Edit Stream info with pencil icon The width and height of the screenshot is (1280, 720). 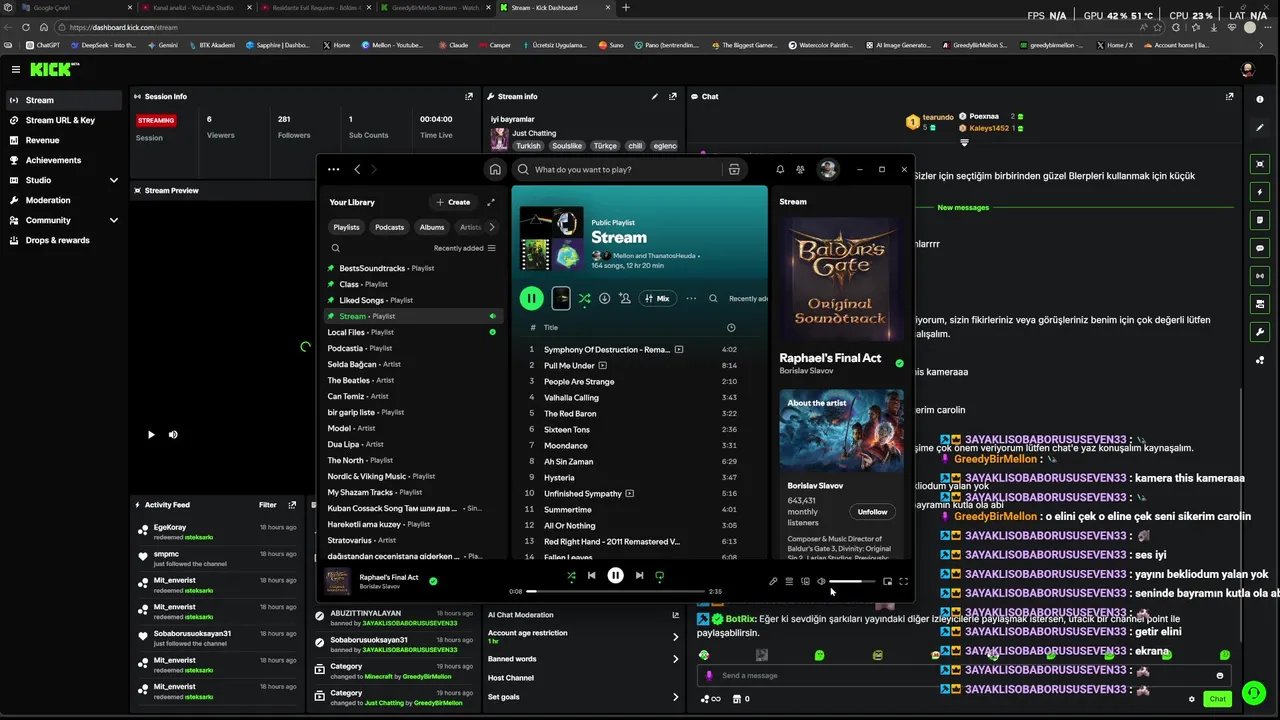coord(655,97)
